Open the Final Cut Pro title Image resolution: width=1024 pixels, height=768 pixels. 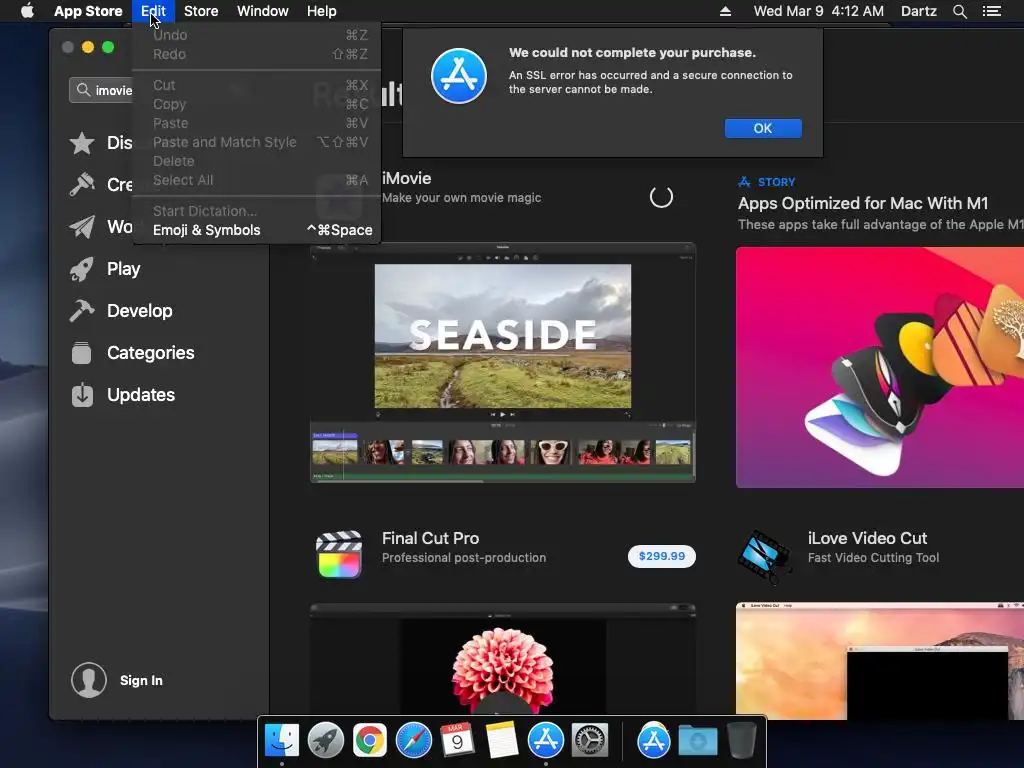430,538
